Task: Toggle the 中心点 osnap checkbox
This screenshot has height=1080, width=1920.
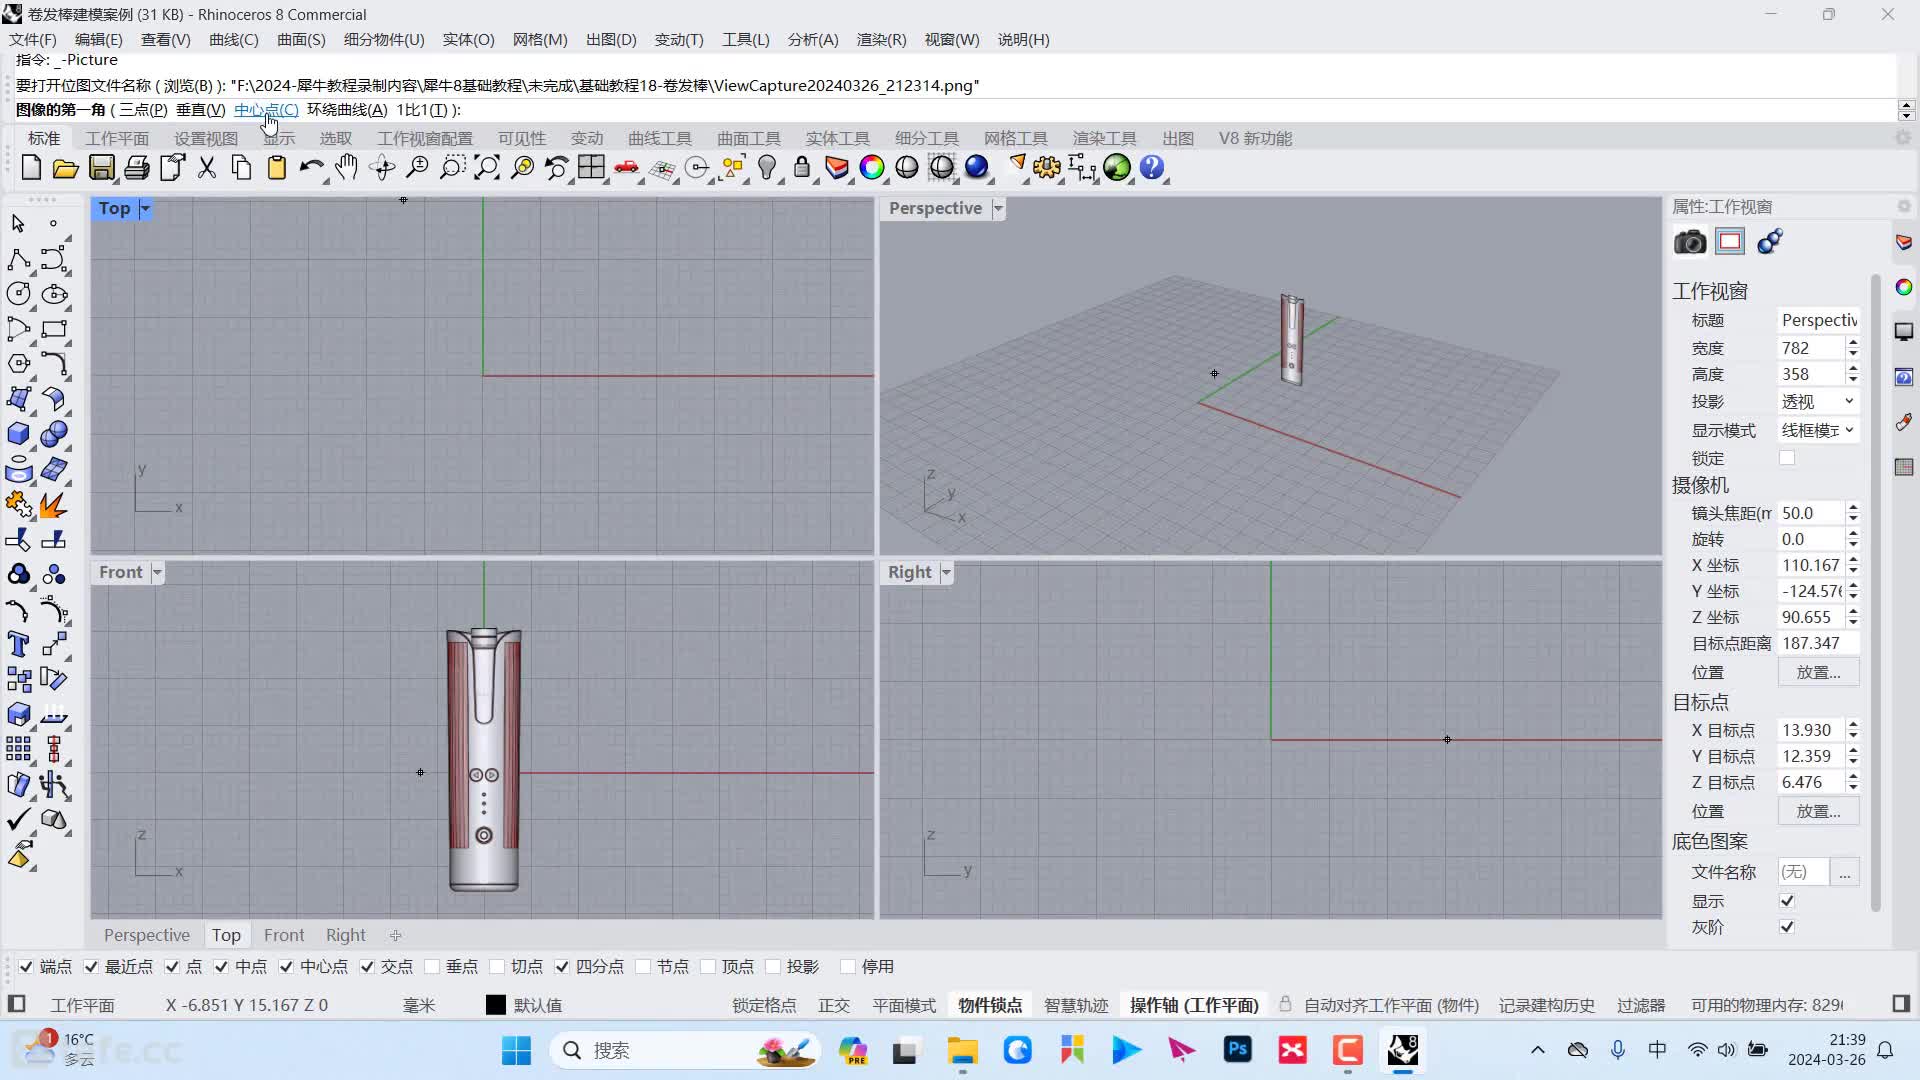Action: [286, 966]
